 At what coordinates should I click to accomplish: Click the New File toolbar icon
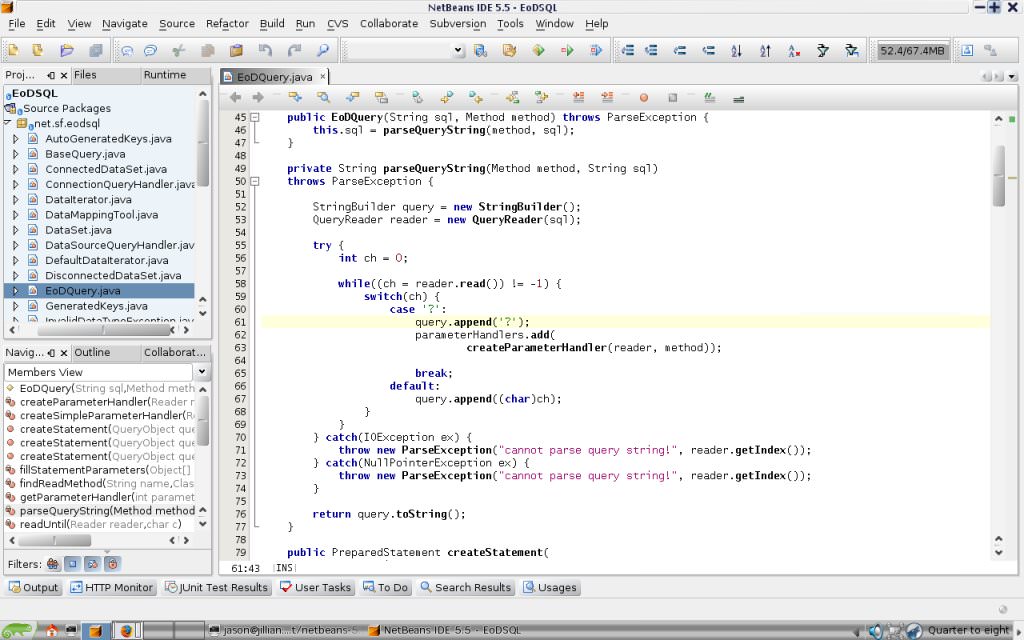click(13, 50)
